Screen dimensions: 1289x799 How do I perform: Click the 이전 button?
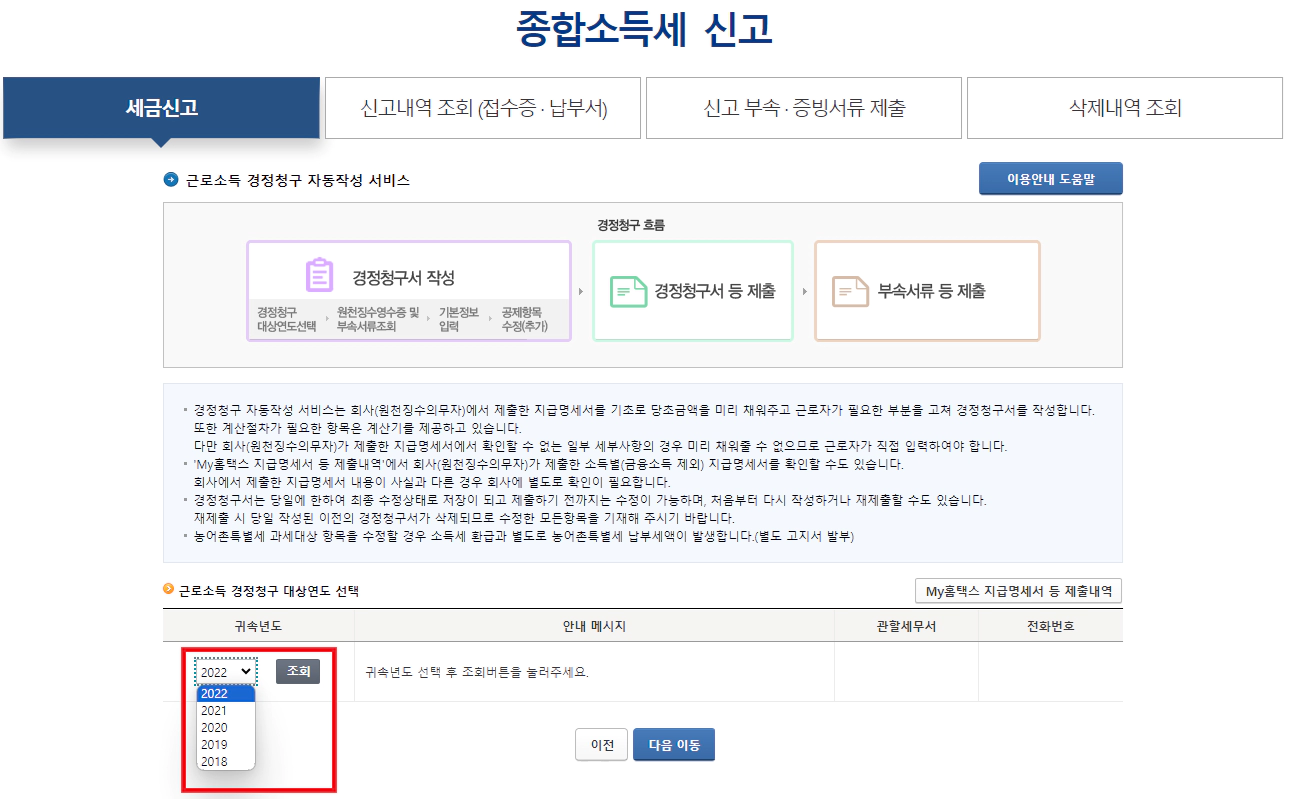pyautogui.click(x=601, y=744)
